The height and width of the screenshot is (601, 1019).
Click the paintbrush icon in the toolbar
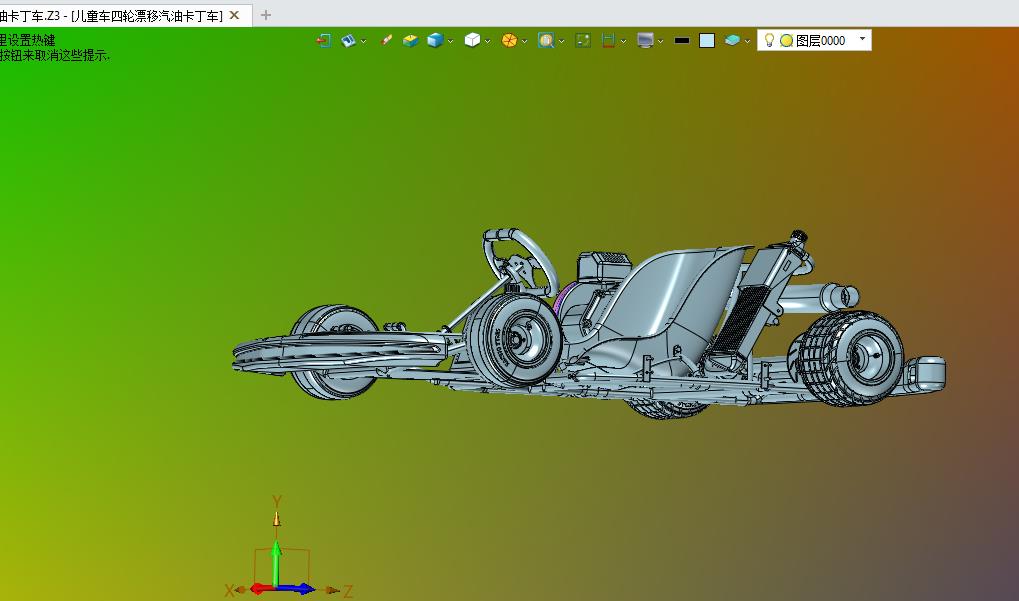coord(386,41)
